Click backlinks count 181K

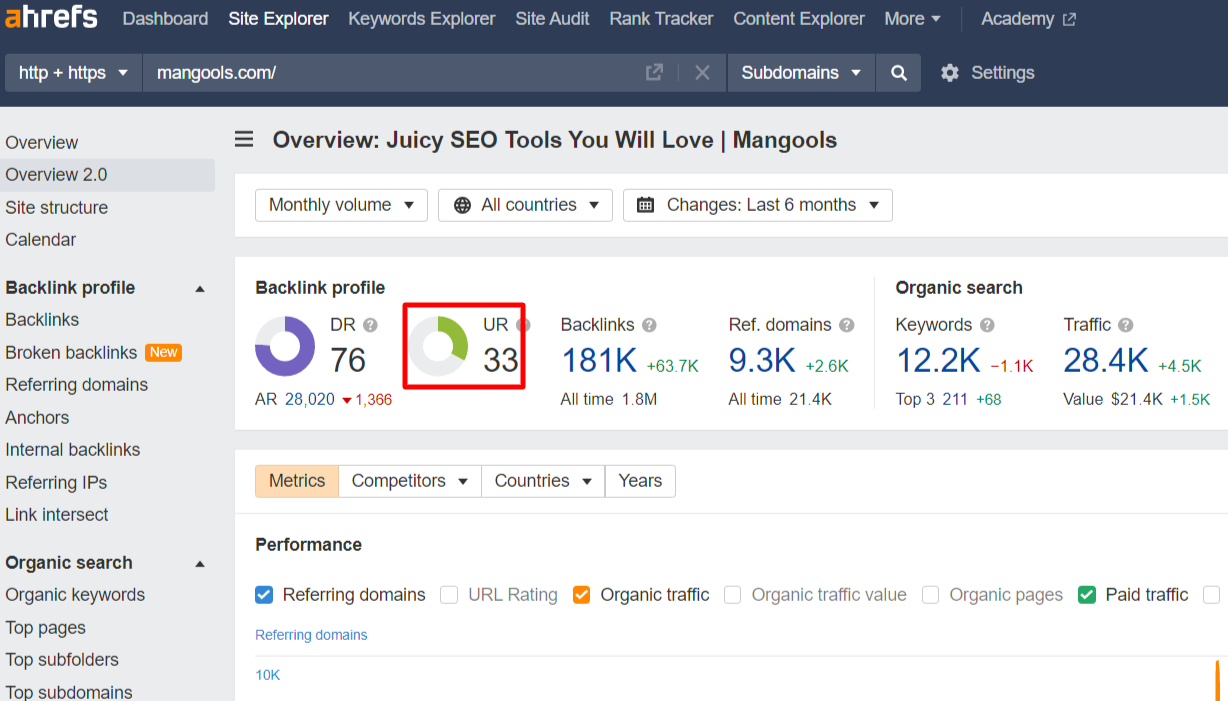click(x=600, y=361)
